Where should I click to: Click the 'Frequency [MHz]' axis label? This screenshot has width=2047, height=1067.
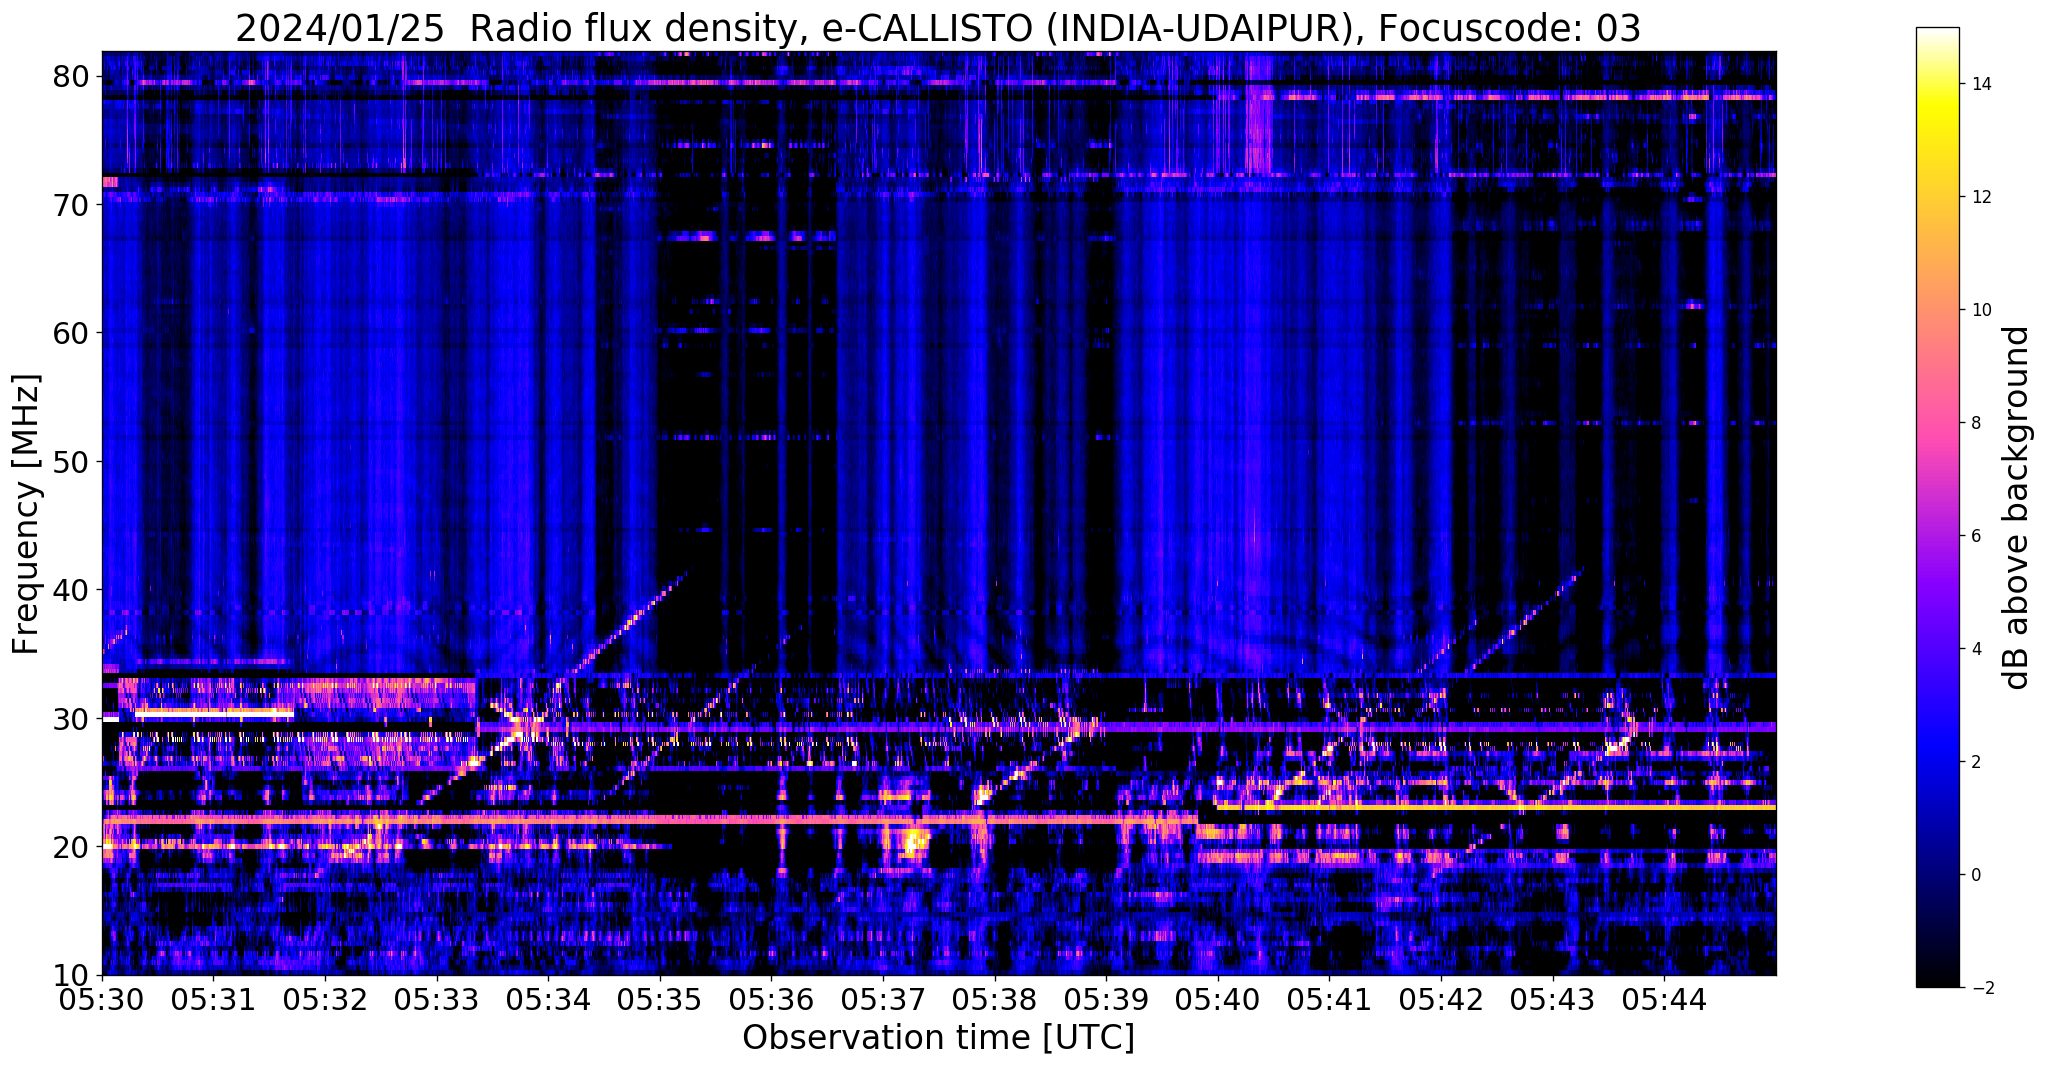point(27,514)
